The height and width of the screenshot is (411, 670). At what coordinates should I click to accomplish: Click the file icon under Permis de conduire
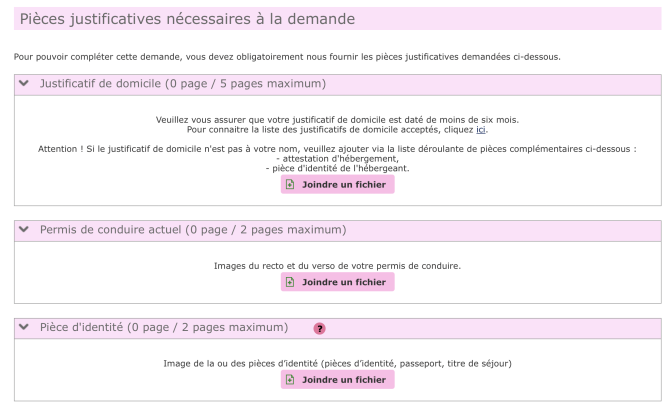point(291,283)
